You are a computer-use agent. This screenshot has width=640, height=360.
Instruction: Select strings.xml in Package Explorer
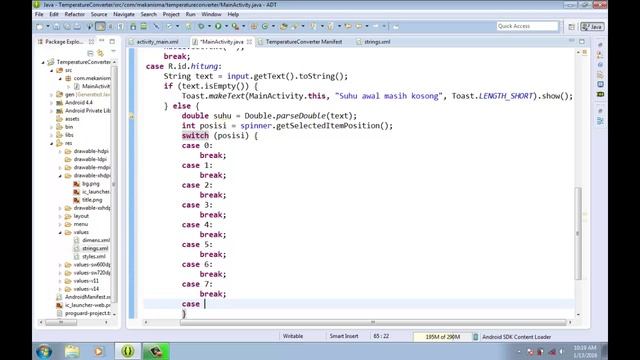[95, 249]
